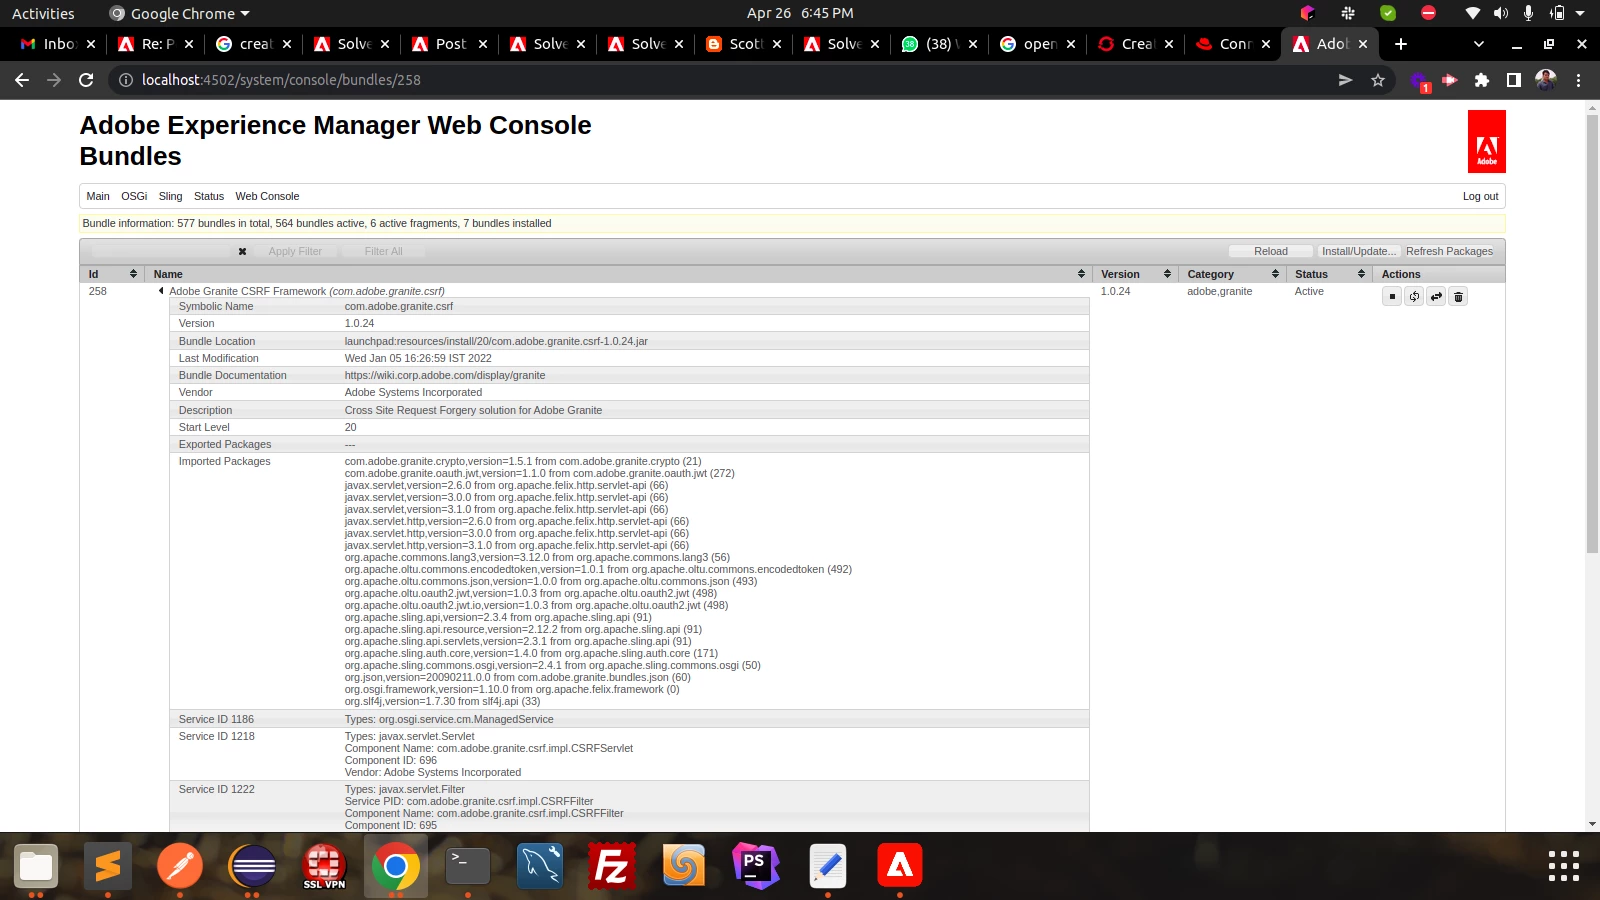Click the volume icon in top bar
Viewport: 1600px width, 900px height.
(1500, 13)
